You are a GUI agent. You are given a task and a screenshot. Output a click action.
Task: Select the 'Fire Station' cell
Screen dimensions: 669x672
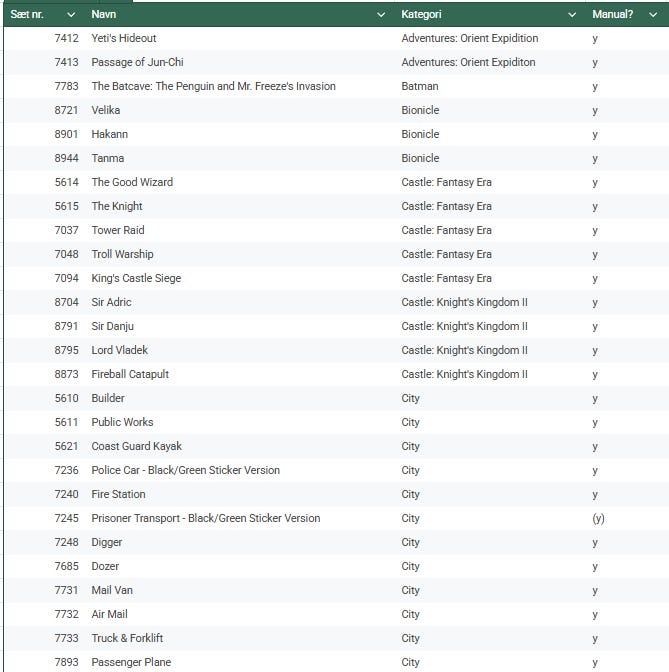241,494
